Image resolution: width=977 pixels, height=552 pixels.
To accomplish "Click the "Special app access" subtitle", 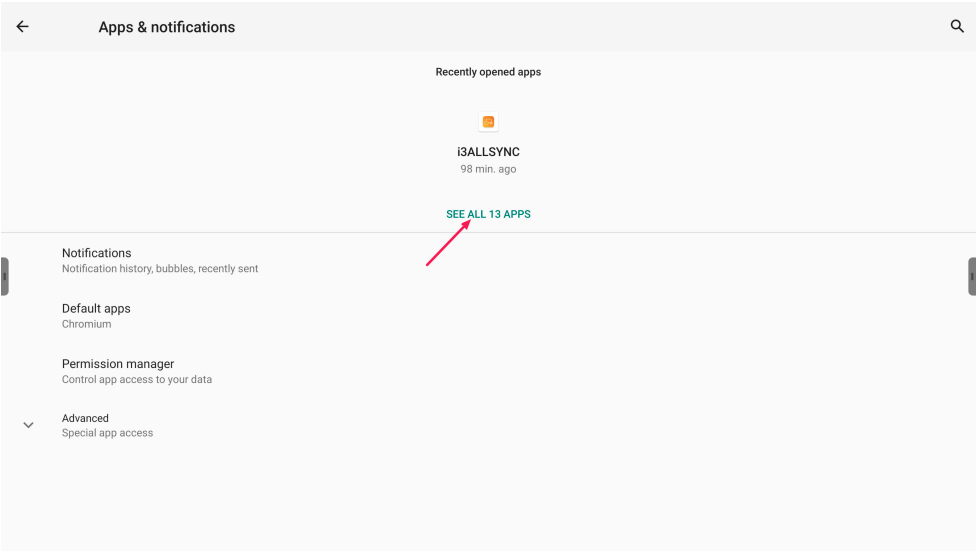I will [x=107, y=433].
